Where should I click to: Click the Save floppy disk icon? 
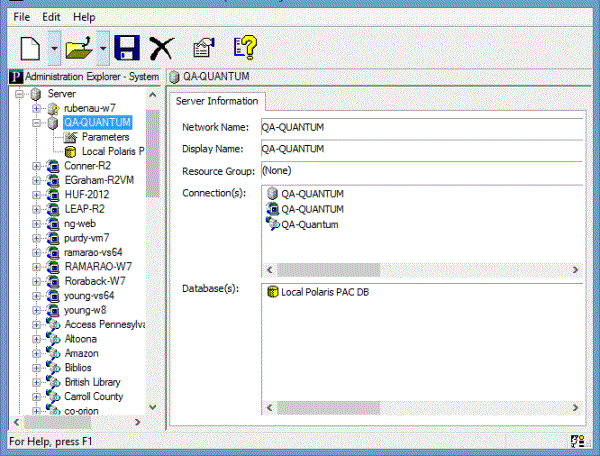click(125, 47)
